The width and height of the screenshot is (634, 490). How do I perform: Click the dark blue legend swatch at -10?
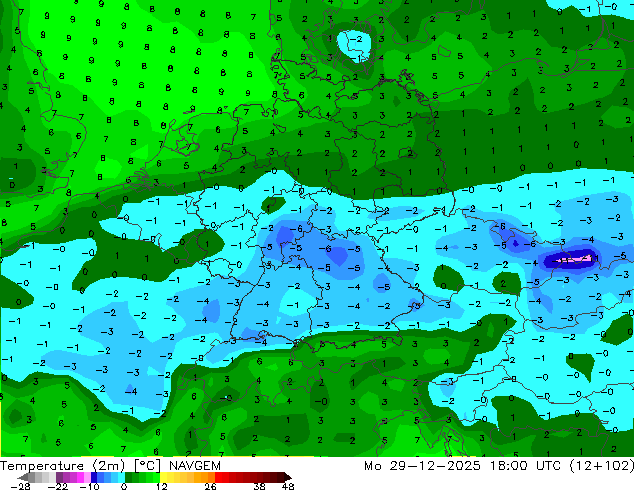point(94,477)
